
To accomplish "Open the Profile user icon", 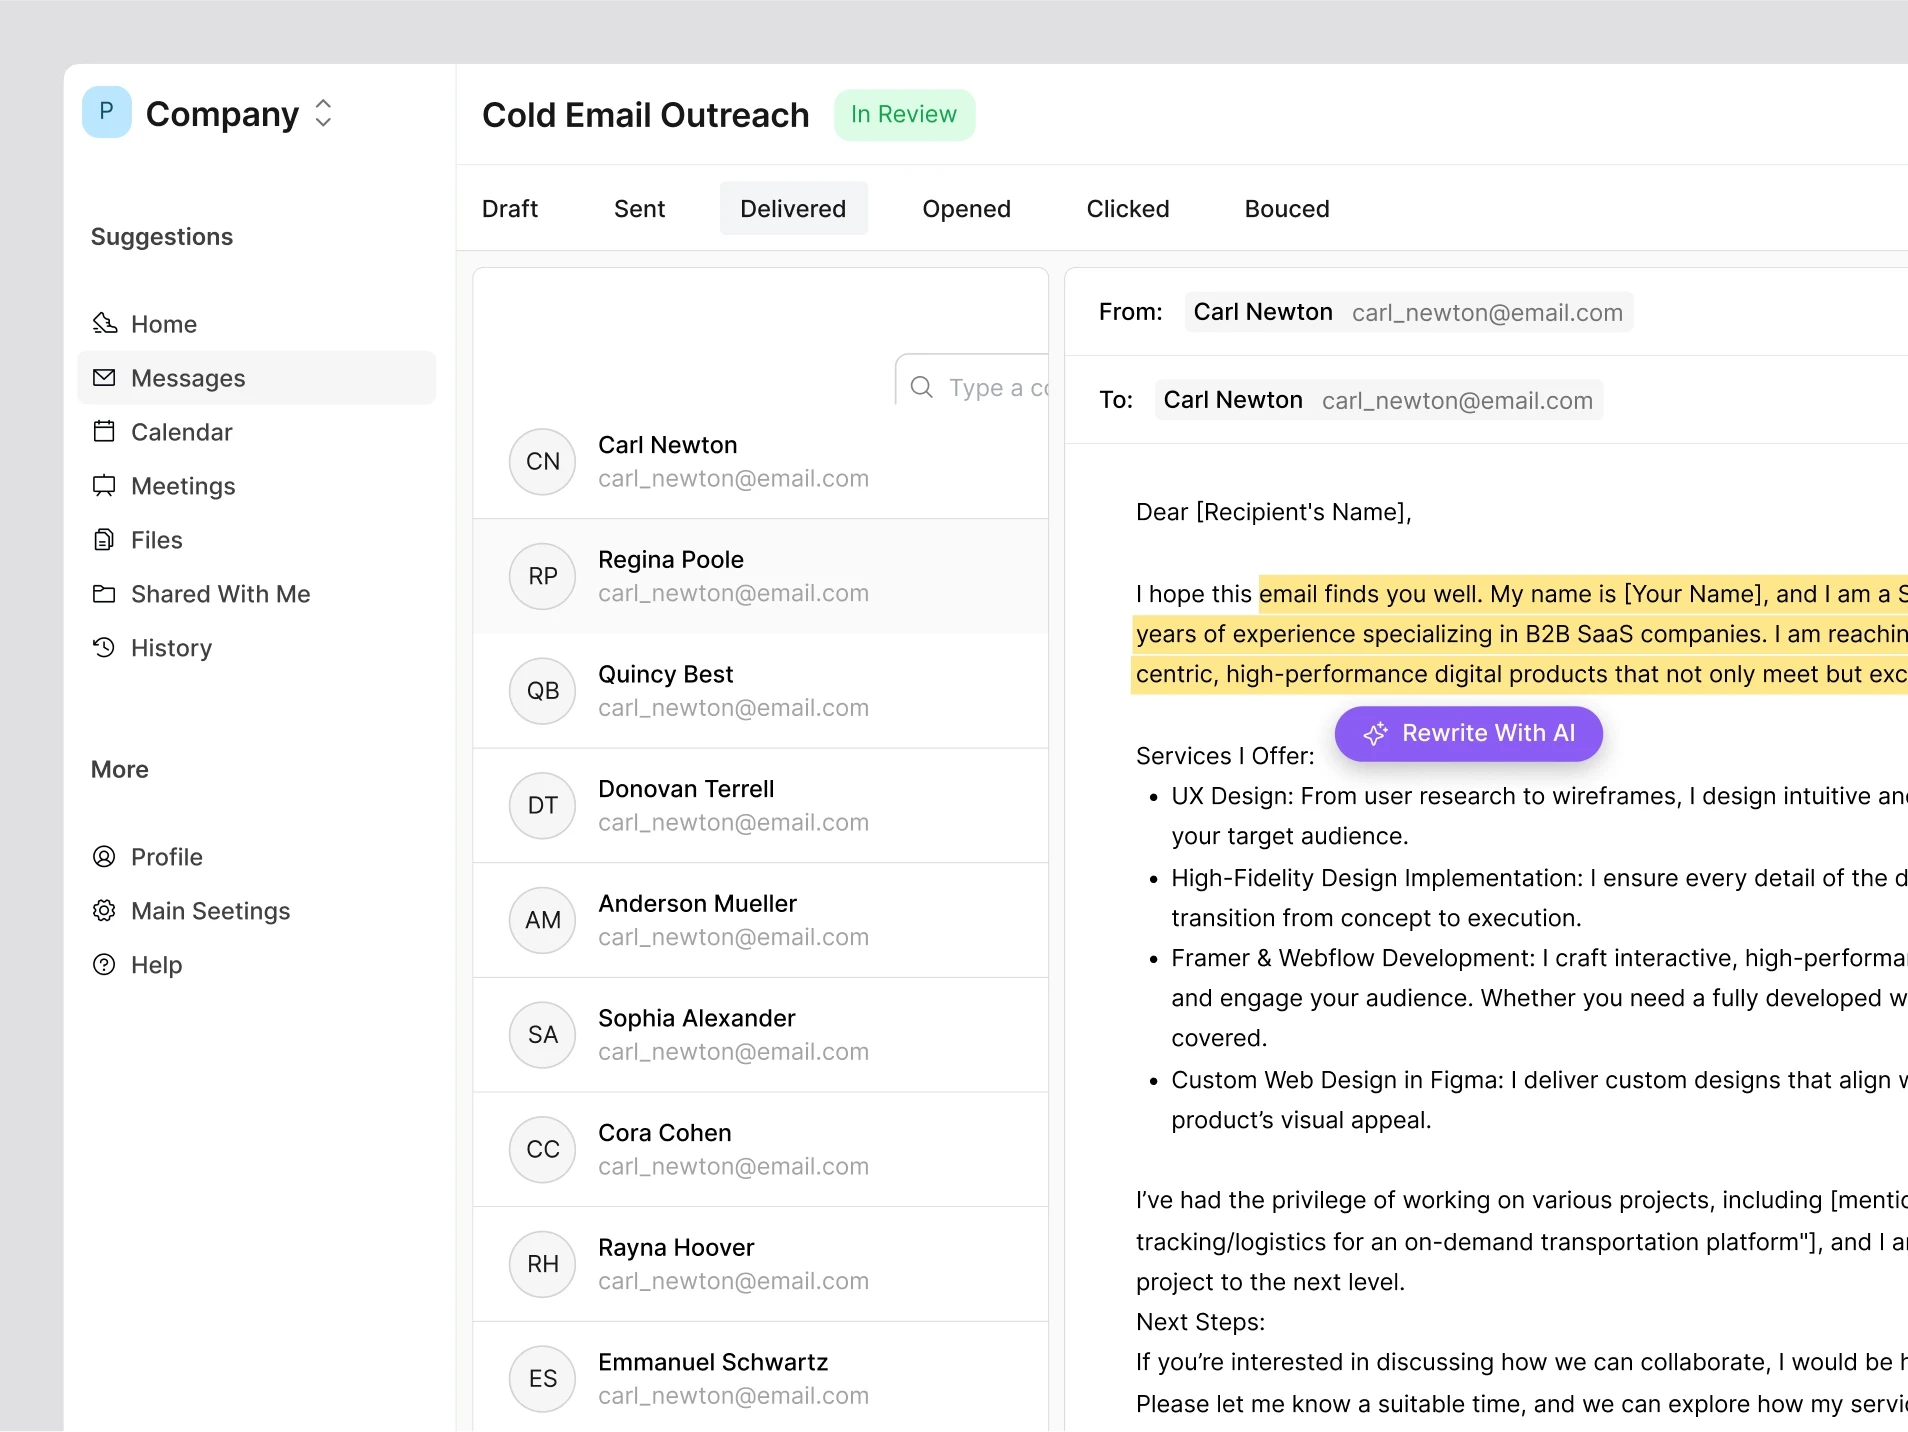I will tap(105, 856).
